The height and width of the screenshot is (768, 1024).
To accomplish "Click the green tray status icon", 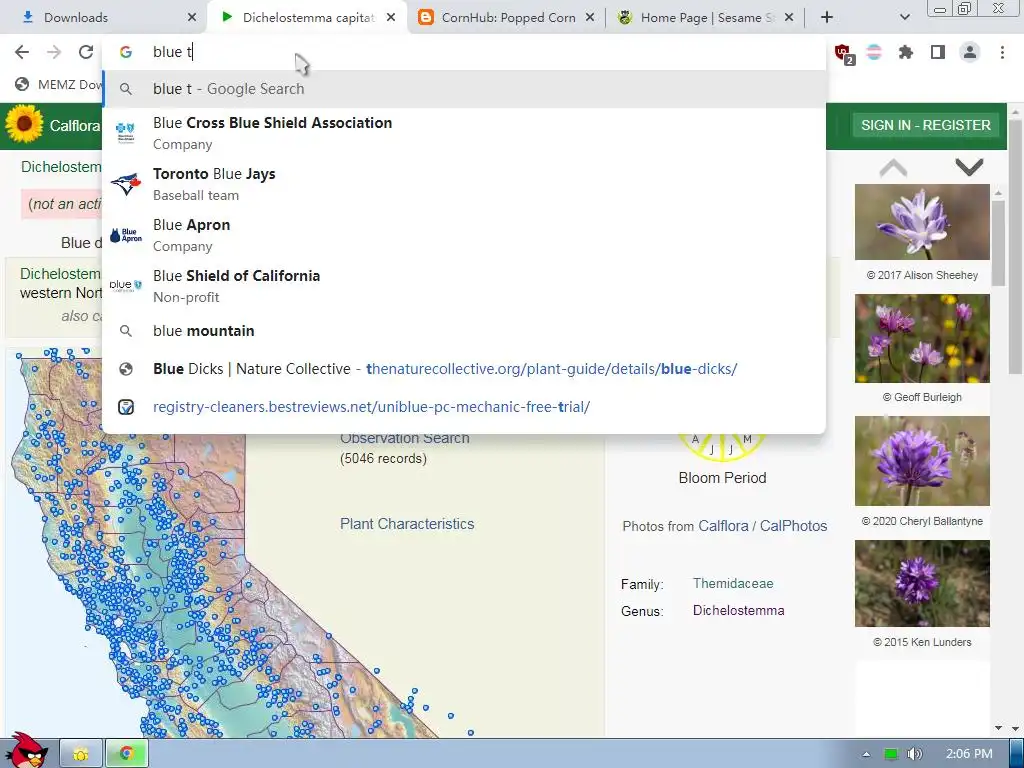I will pyautogui.click(x=890, y=754).
